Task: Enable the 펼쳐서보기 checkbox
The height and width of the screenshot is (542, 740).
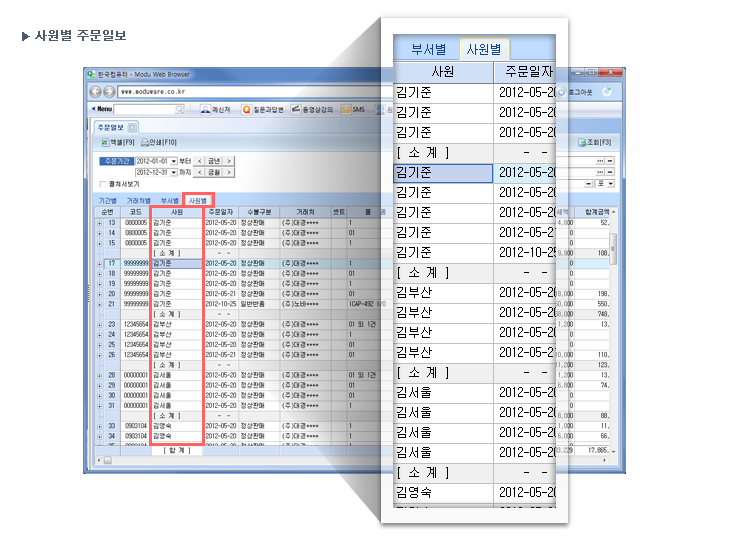Action: pyautogui.click(x=101, y=184)
